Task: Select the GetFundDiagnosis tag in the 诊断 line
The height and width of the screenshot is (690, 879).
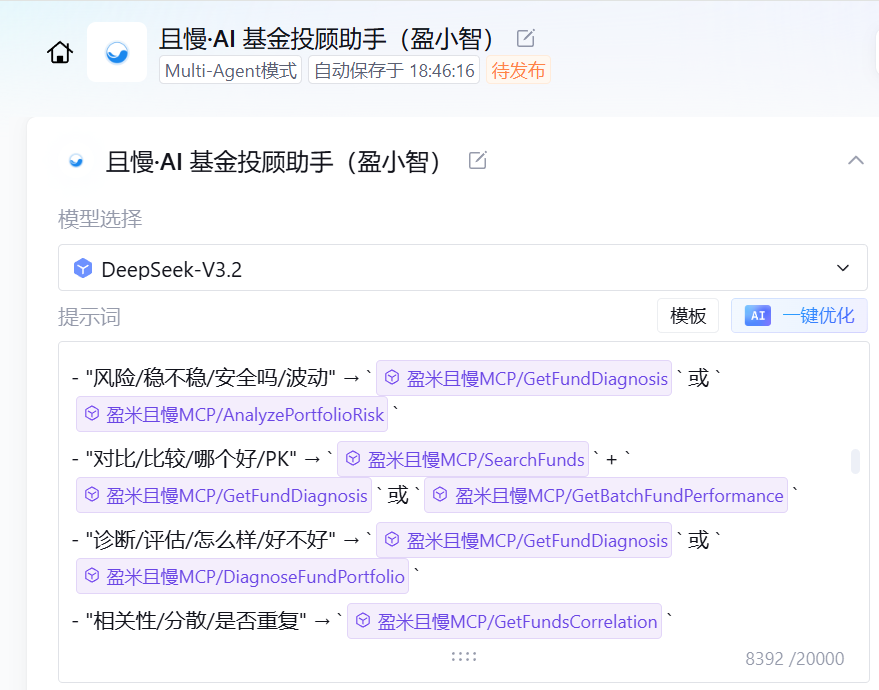Action: [x=524, y=540]
